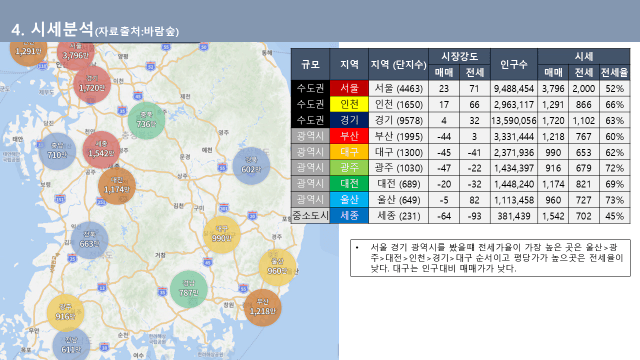Click the blue 602만 Gyeongbuk bubble
Viewport: 640px width, 360px height.
251,166
